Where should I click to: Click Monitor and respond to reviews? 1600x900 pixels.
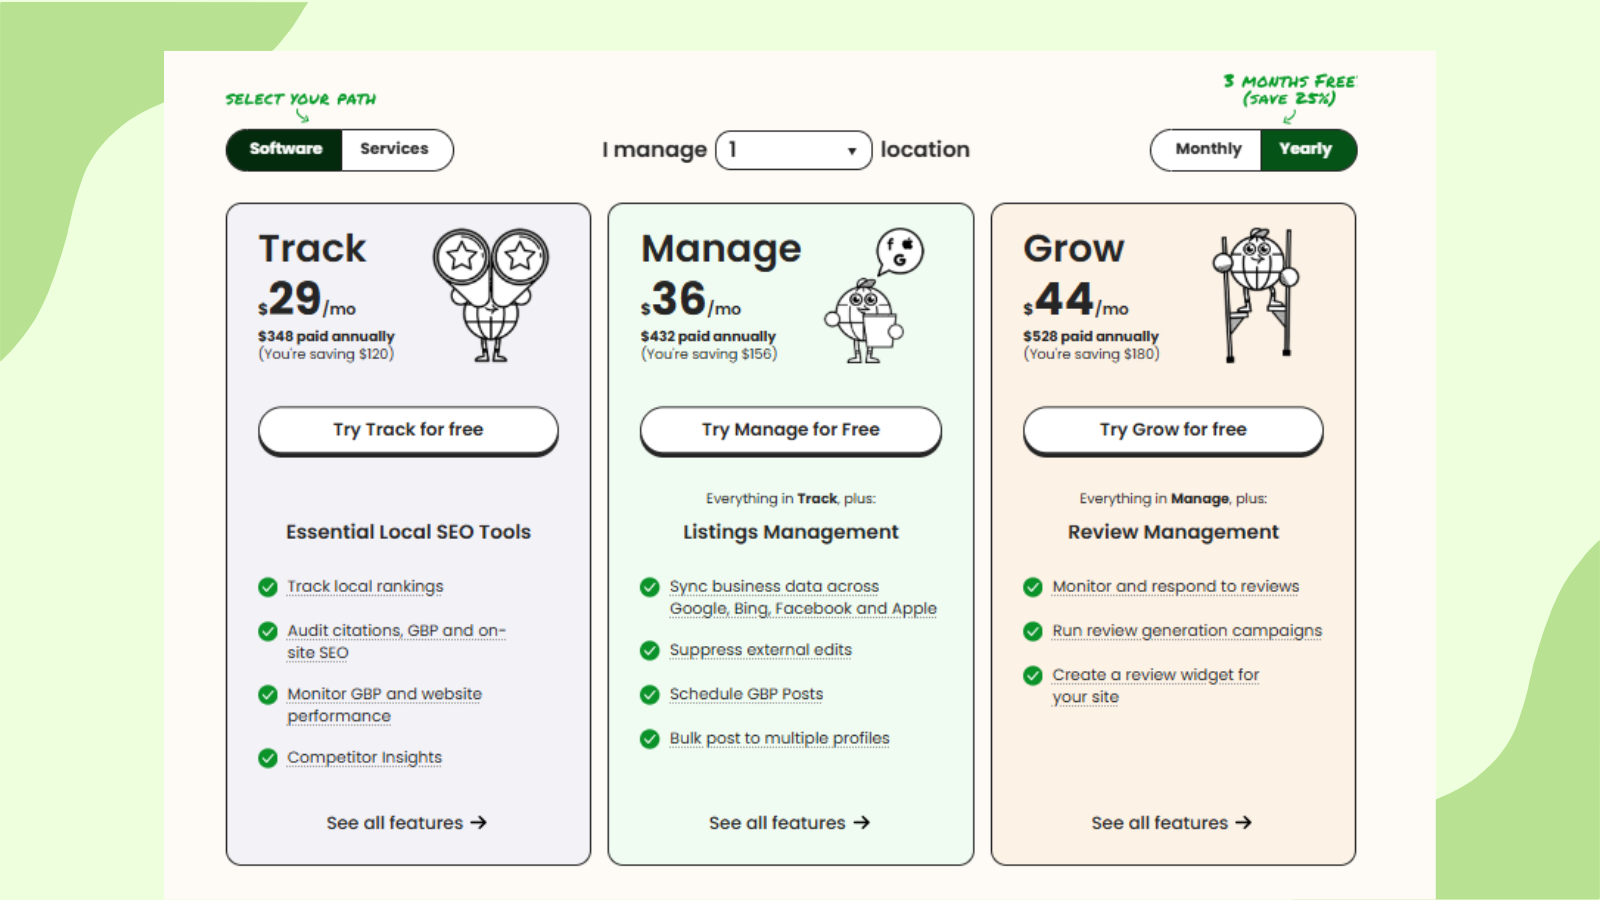[1176, 587]
